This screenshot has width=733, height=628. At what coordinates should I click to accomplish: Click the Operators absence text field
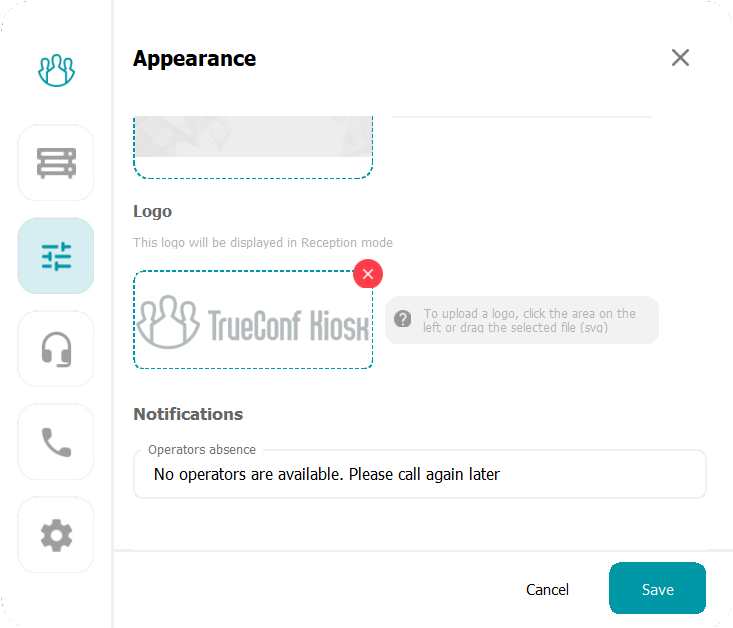[x=420, y=475]
